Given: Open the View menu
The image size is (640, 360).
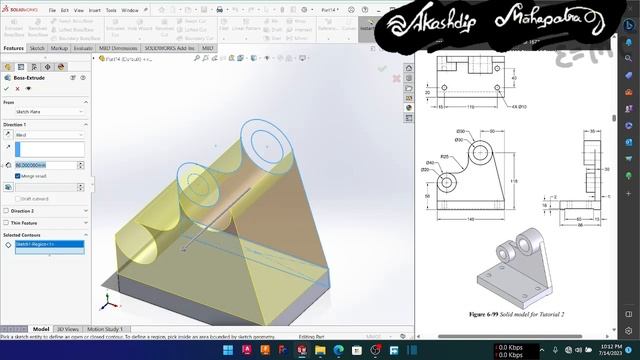Looking at the screenshot, I should click(79, 10).
